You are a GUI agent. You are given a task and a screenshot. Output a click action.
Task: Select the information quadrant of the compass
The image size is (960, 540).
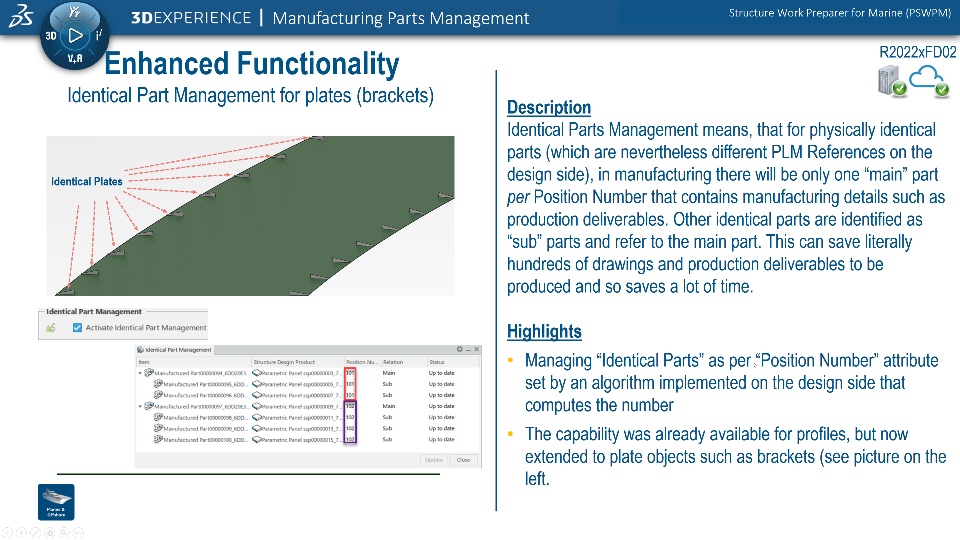[x=99, y=36]
